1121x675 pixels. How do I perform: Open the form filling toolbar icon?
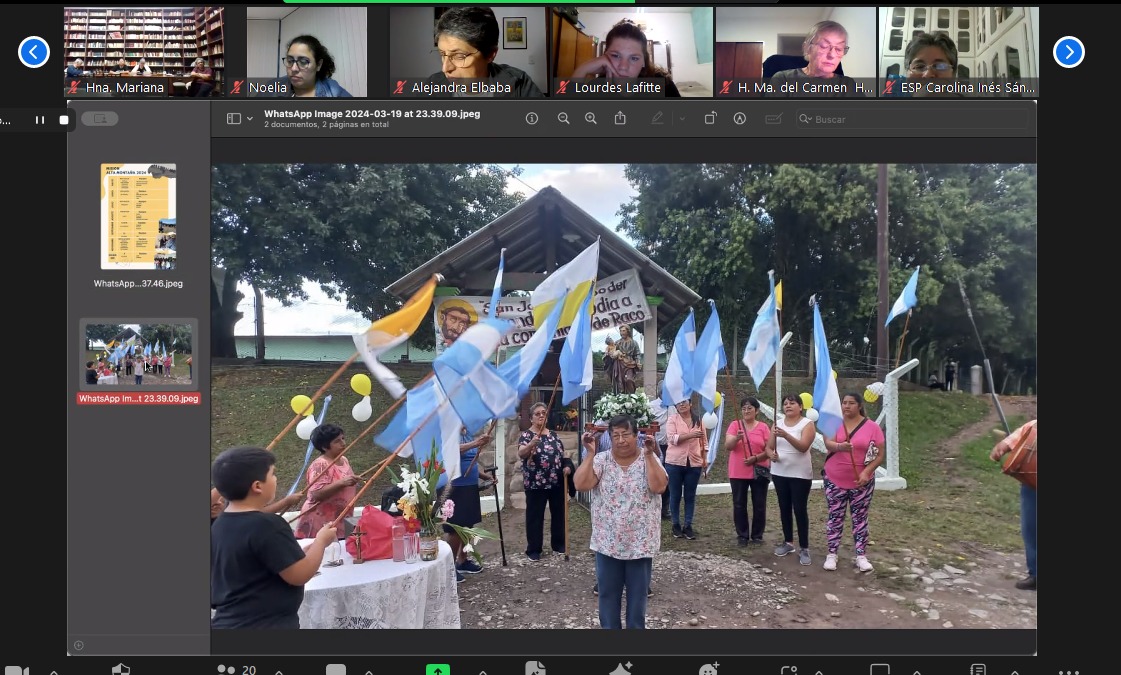[x=774, y=119]
